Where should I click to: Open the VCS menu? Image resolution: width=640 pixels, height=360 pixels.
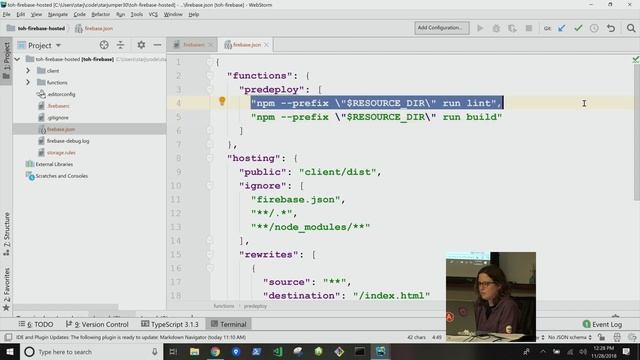click(153, 14)
